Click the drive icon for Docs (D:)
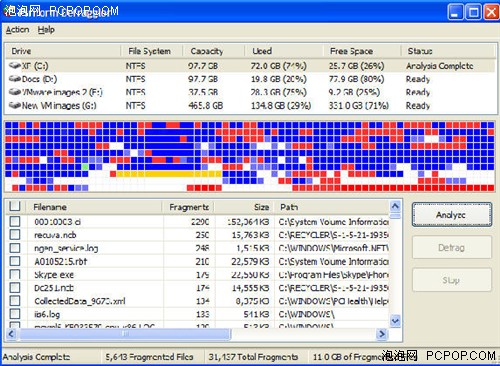The height and width of the screenshot is (366, 500). [x=15, y=79]
